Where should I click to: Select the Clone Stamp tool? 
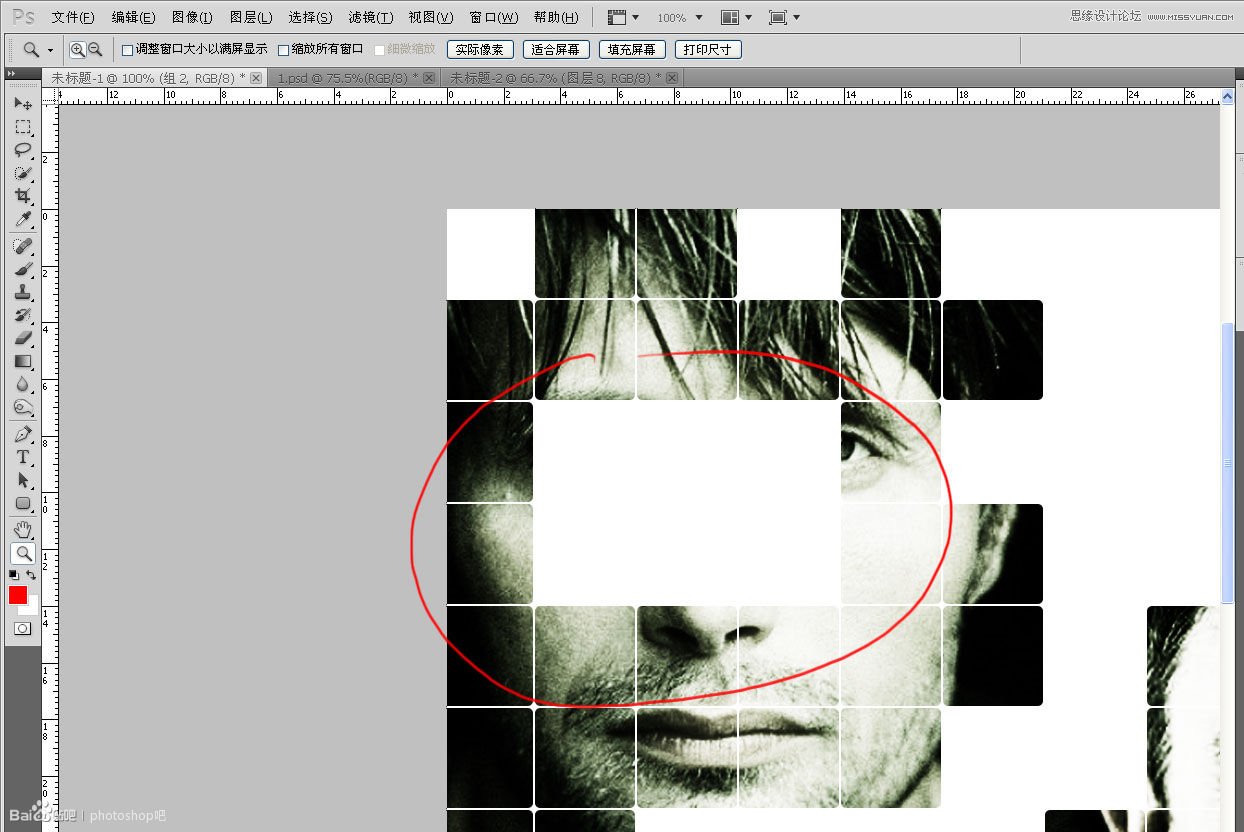point(22,292)
